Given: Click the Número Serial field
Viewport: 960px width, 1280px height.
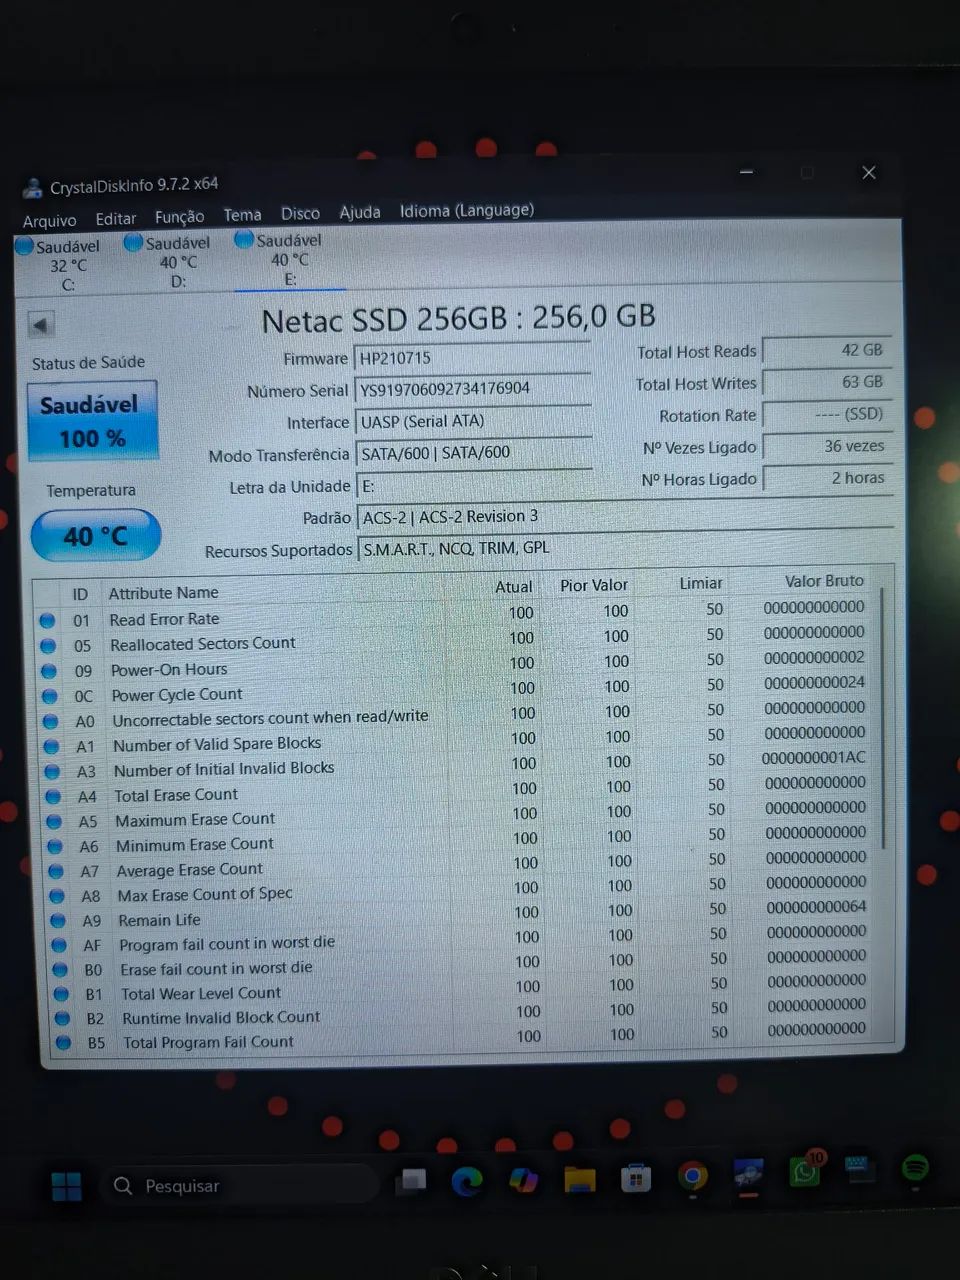Looking at the screenshot, I should (x=473, y=389).
